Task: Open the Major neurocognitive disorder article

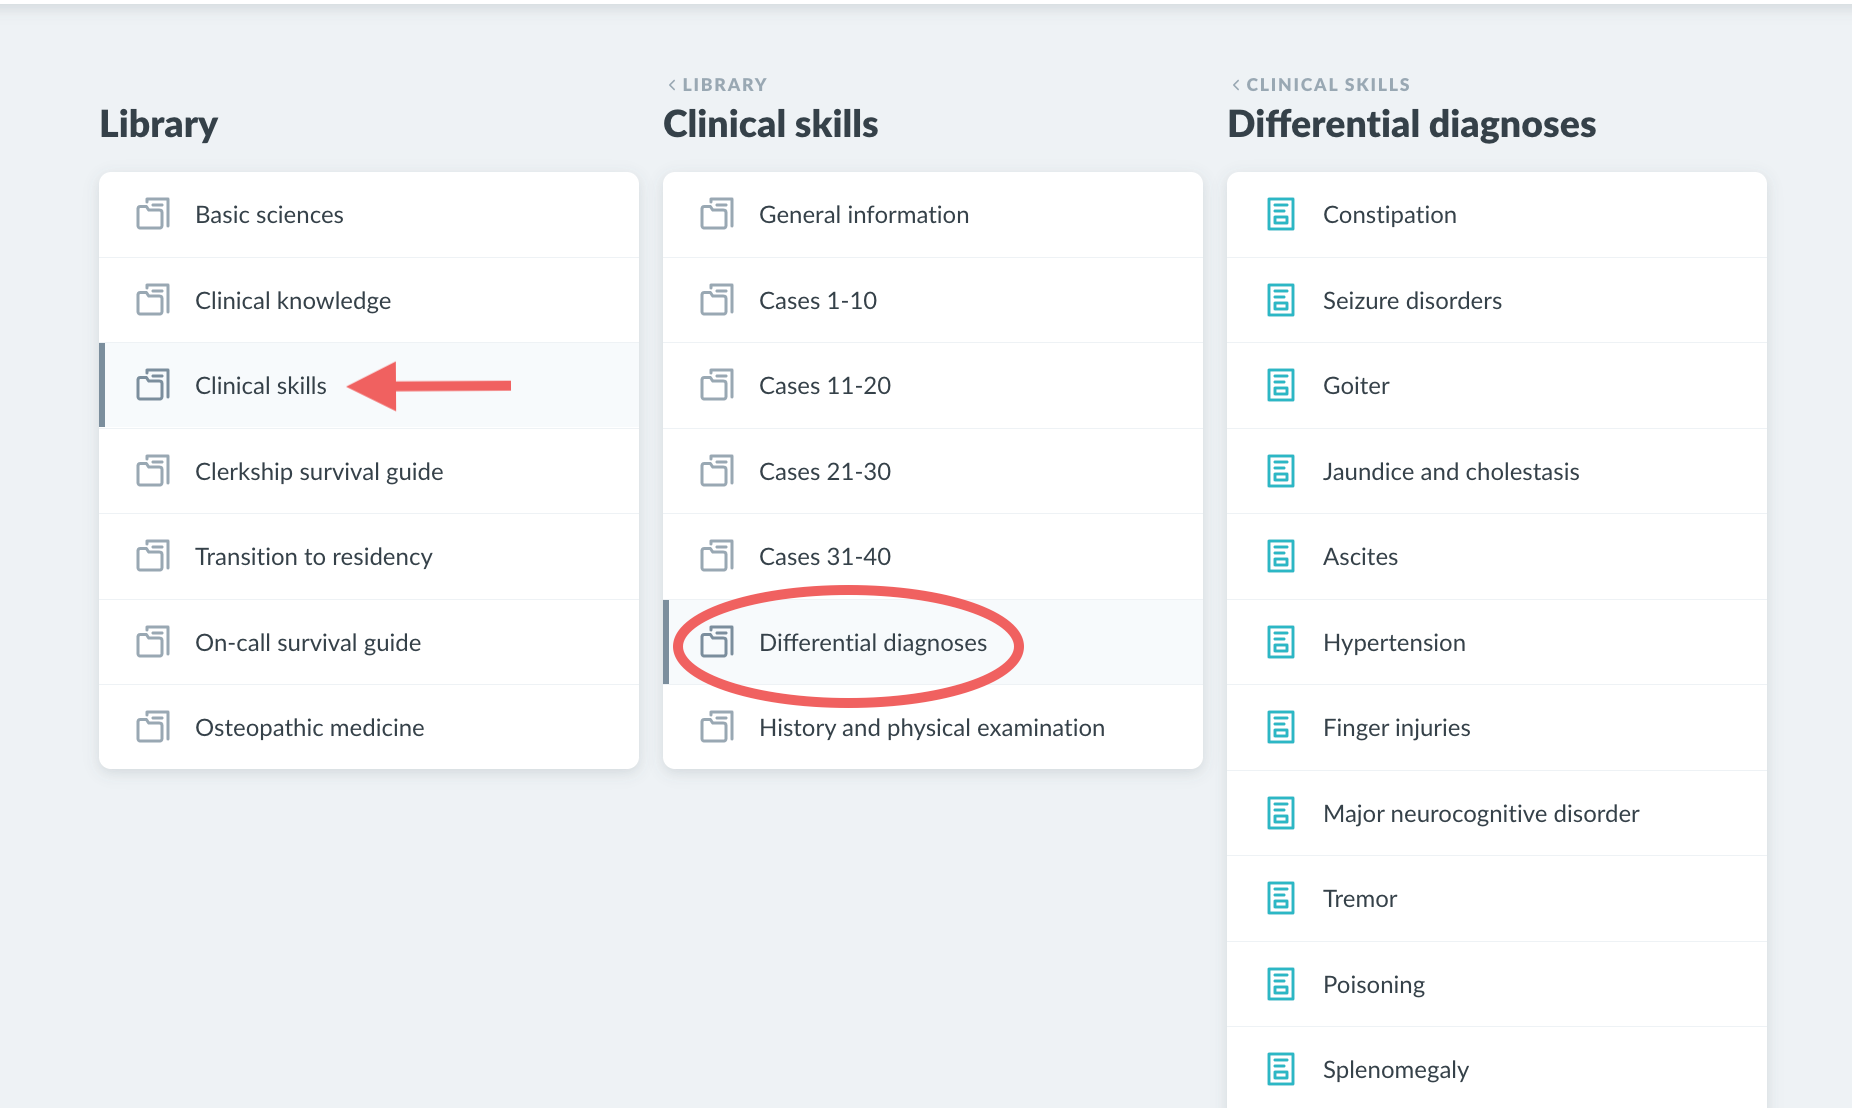Action: click(1497, 813)
